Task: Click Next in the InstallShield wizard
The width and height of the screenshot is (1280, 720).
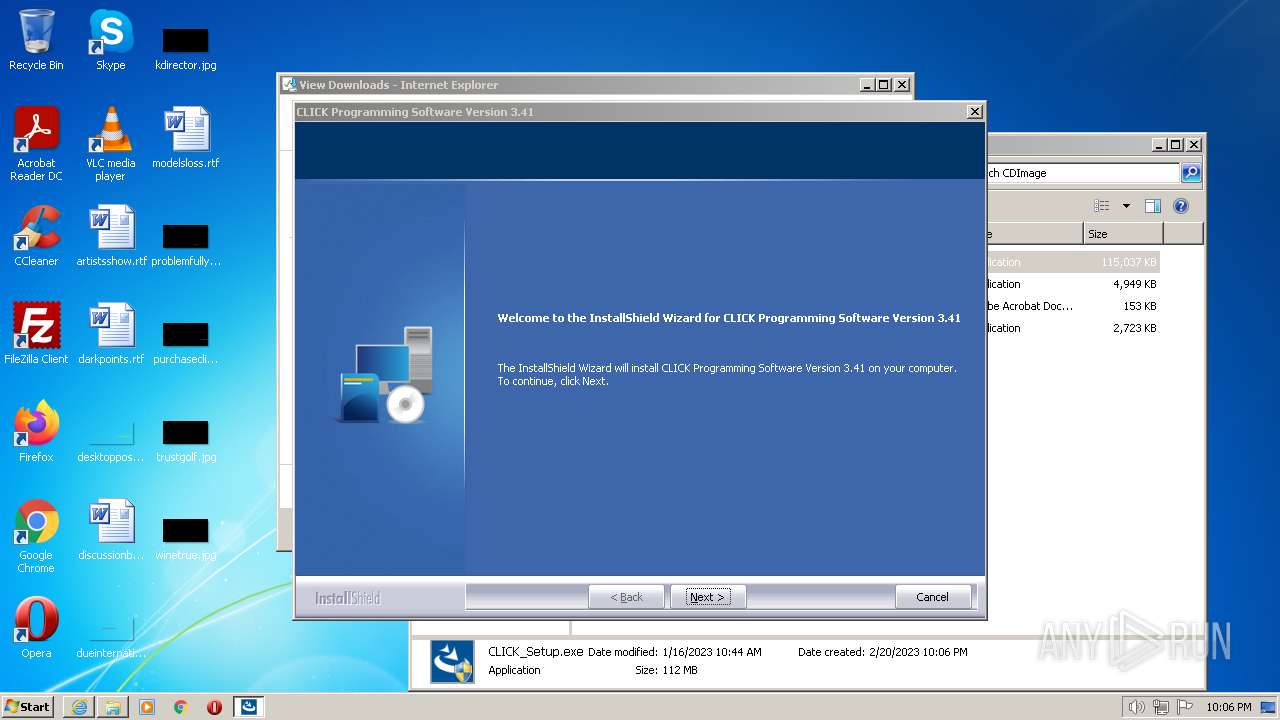Action: click(x=708, y=597)
